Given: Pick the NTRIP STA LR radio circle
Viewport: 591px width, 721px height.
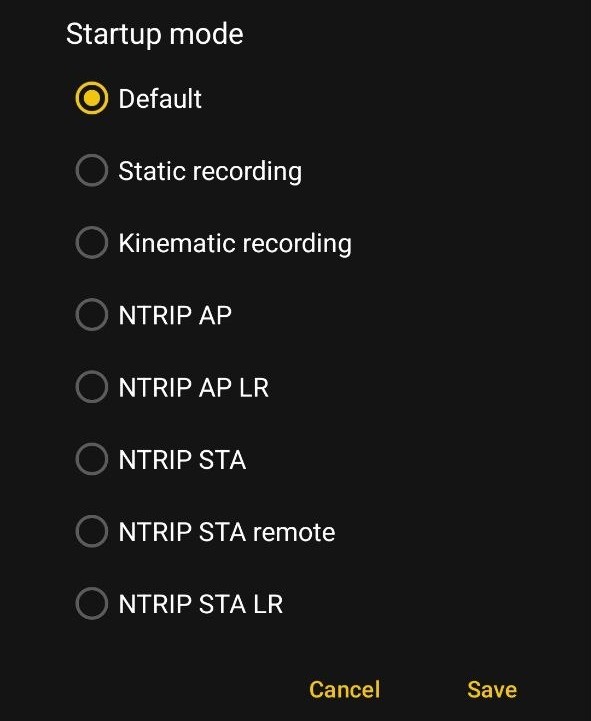Looking at the screenshot, I should 92,604.
